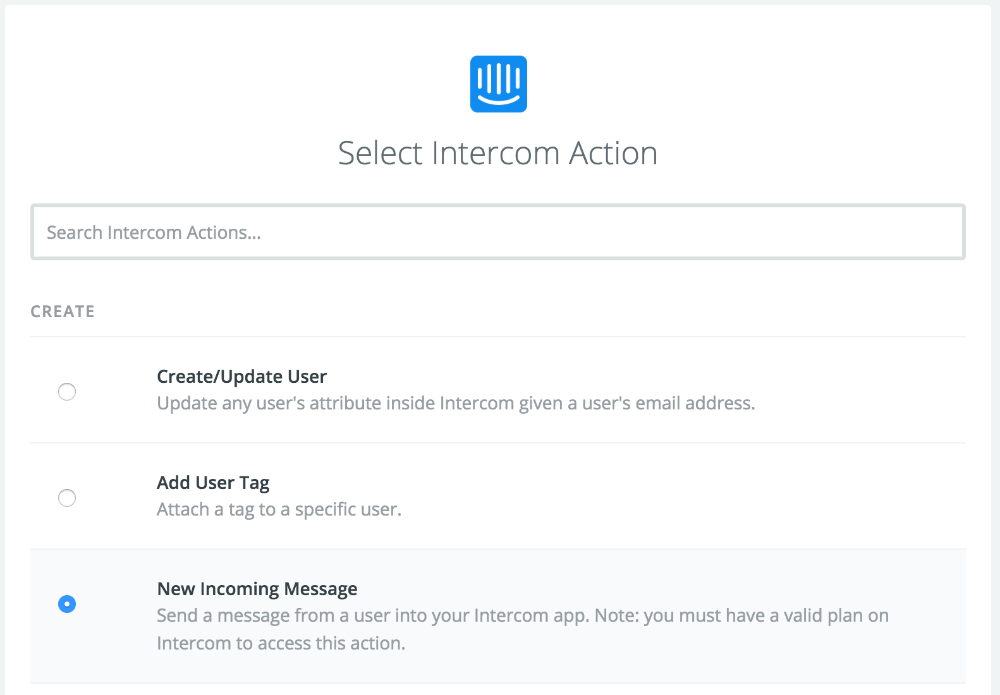This screenshot has width=1000, height=695.
Task: Click the smile shape inside Intercom logo
Action: tap(498, 98)
